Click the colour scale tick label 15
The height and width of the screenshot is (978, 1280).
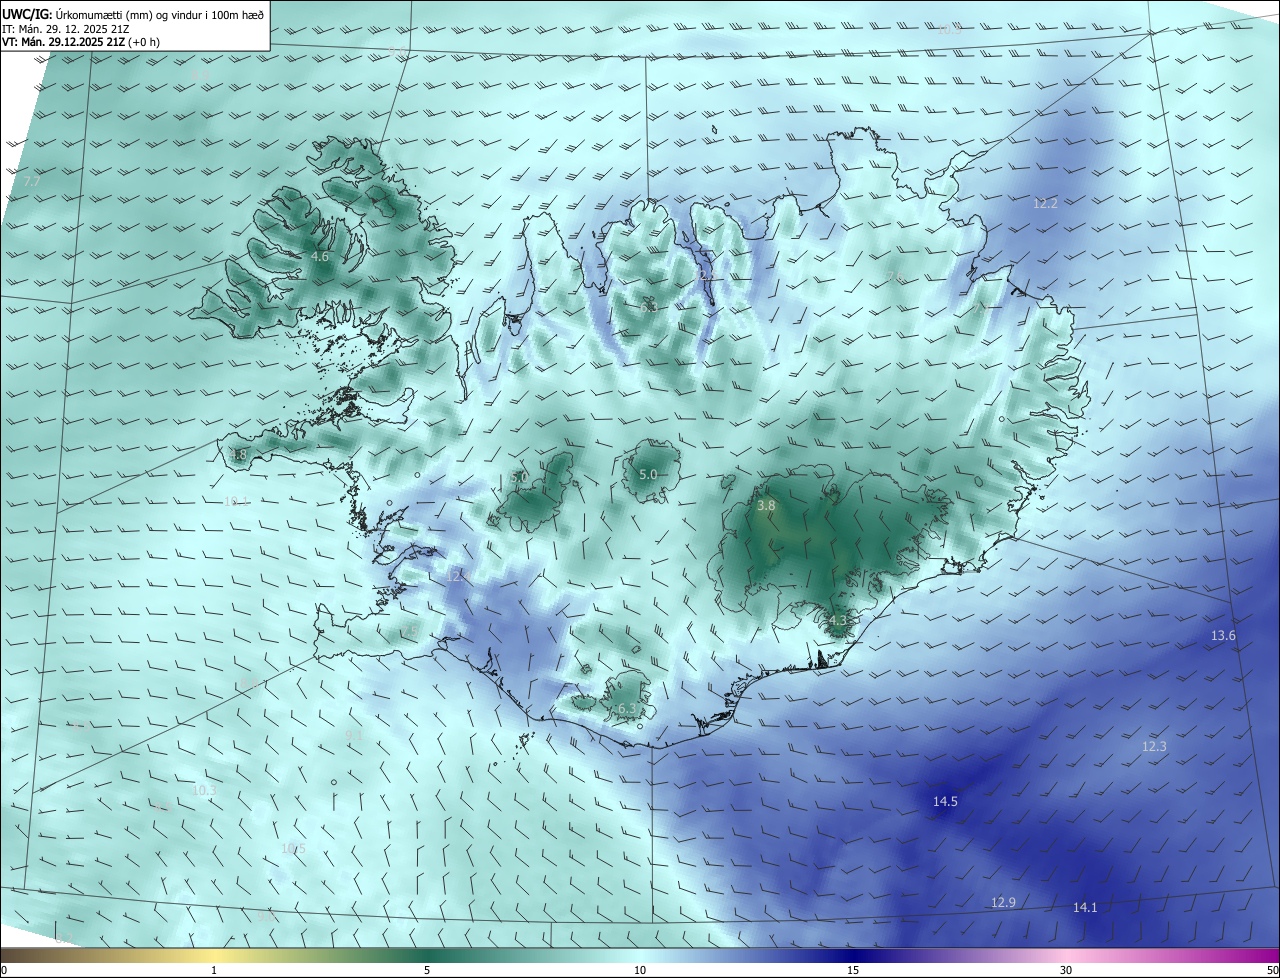click(x=853, y=970)
